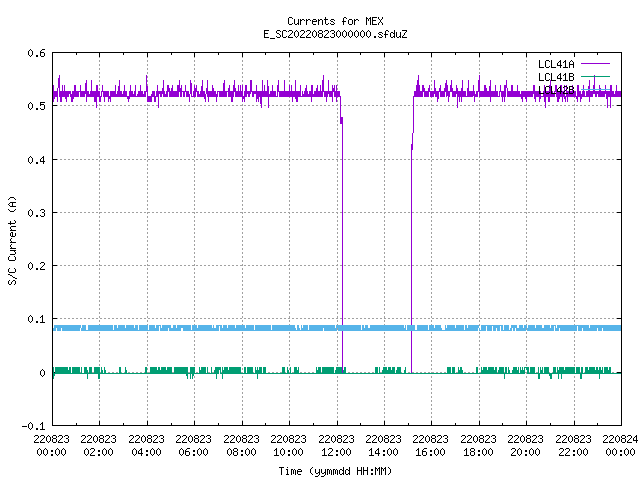Click the LCL41A legend label

tap(556, 64)
